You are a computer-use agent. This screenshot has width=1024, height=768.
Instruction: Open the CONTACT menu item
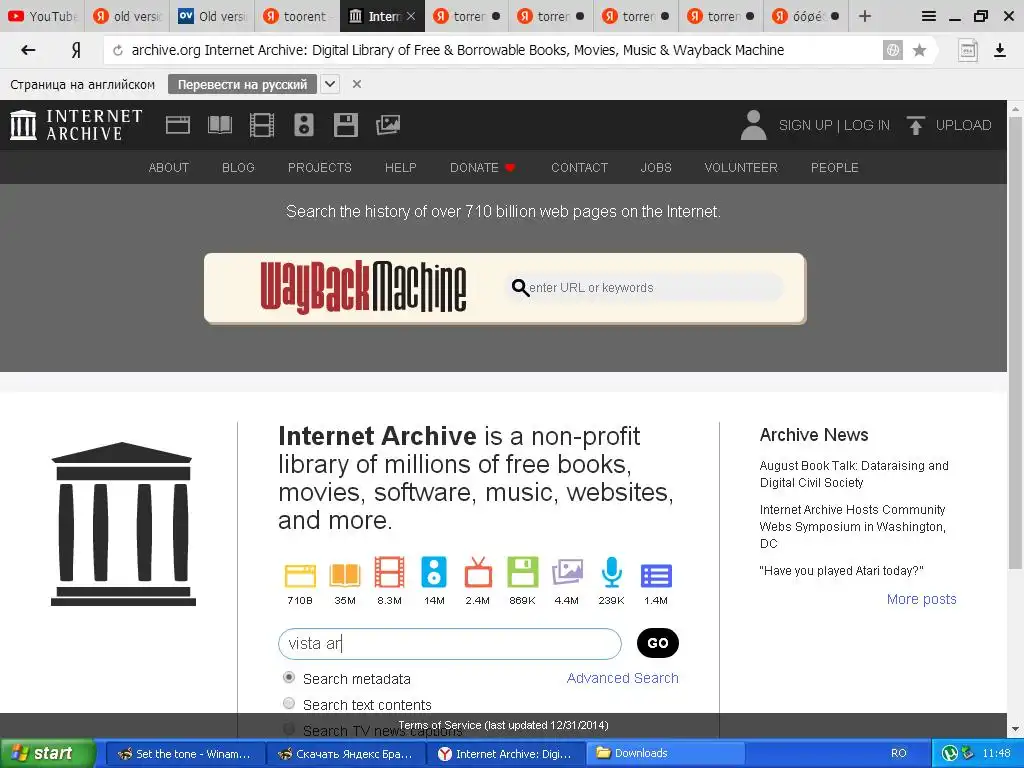pos(579,168)
